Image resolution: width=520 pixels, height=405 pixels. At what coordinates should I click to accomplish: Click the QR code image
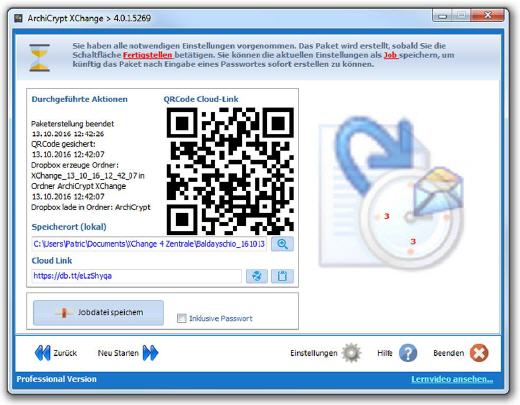230,171
